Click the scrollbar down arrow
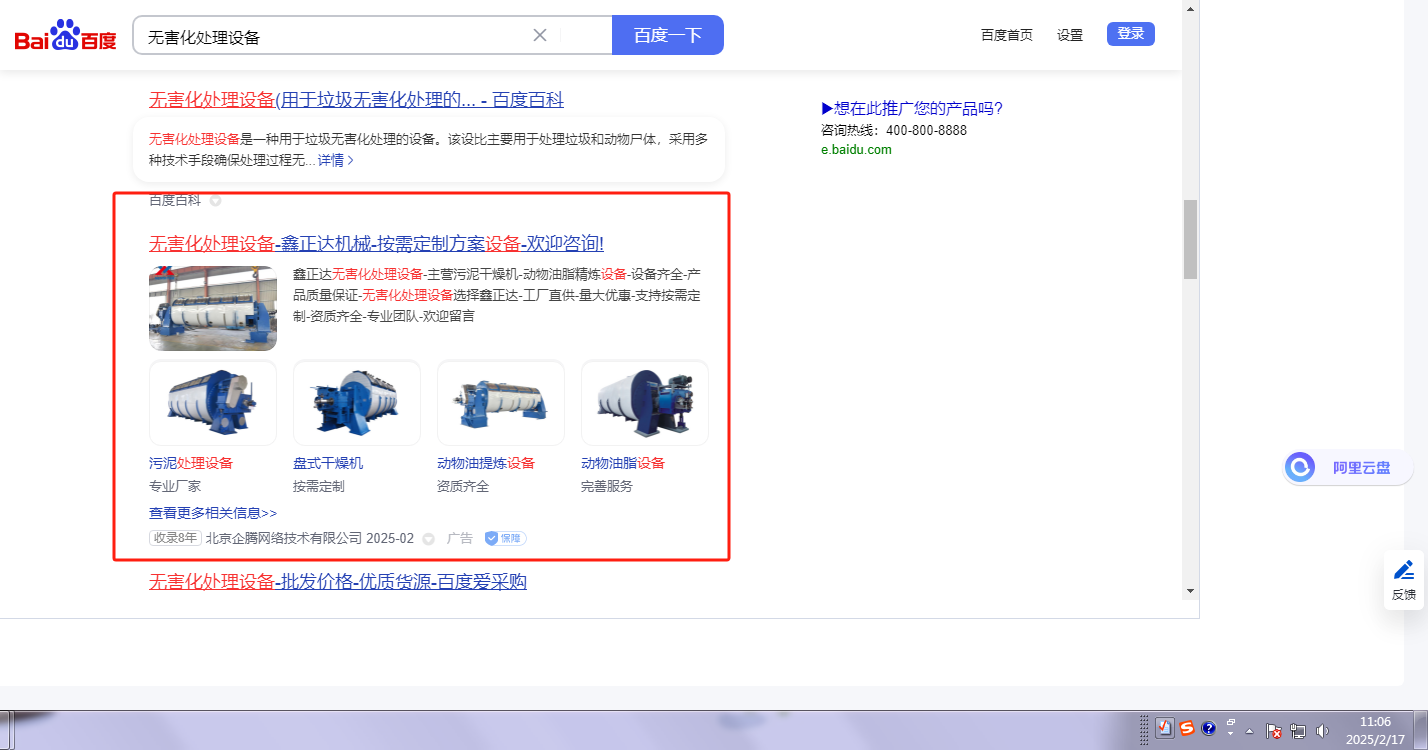 tap(1190, 590)
